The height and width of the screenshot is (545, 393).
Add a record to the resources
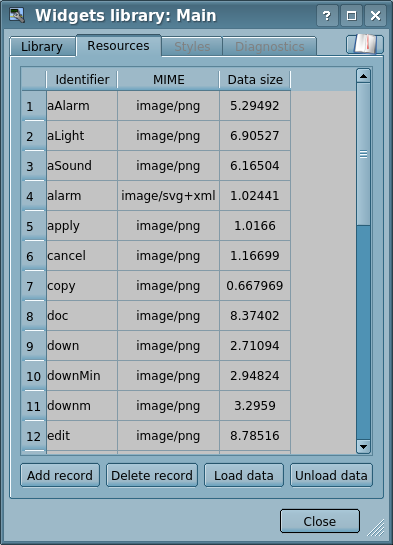point(60,475)
